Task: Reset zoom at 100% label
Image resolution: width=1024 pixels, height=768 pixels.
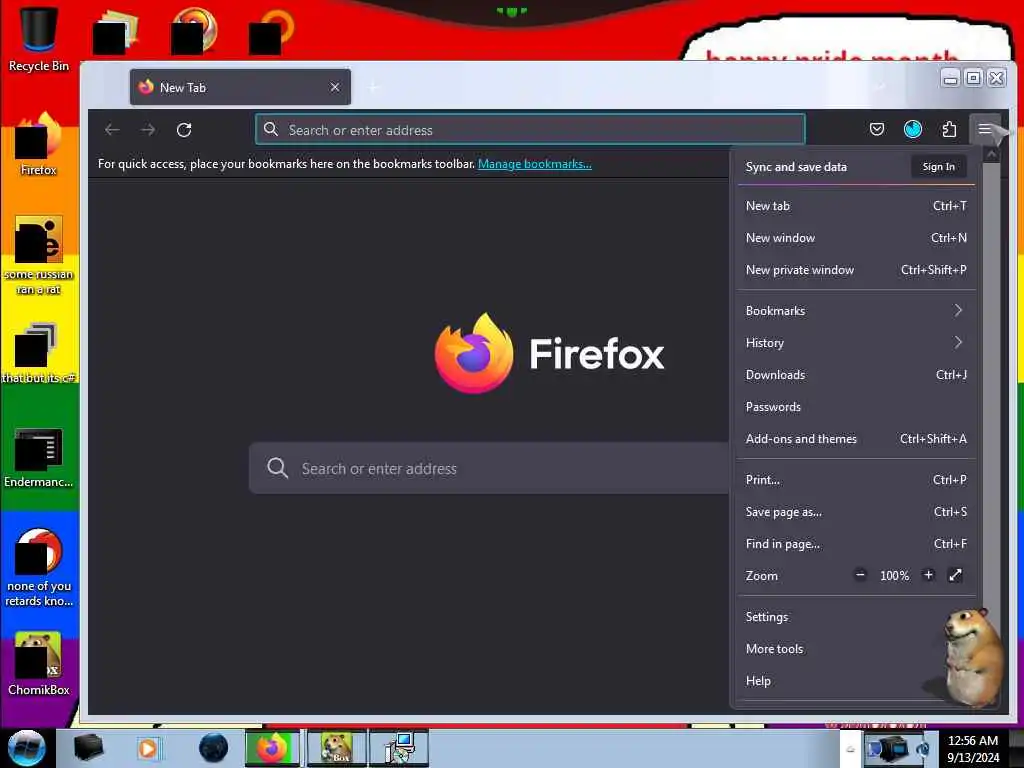Action: 894,576
